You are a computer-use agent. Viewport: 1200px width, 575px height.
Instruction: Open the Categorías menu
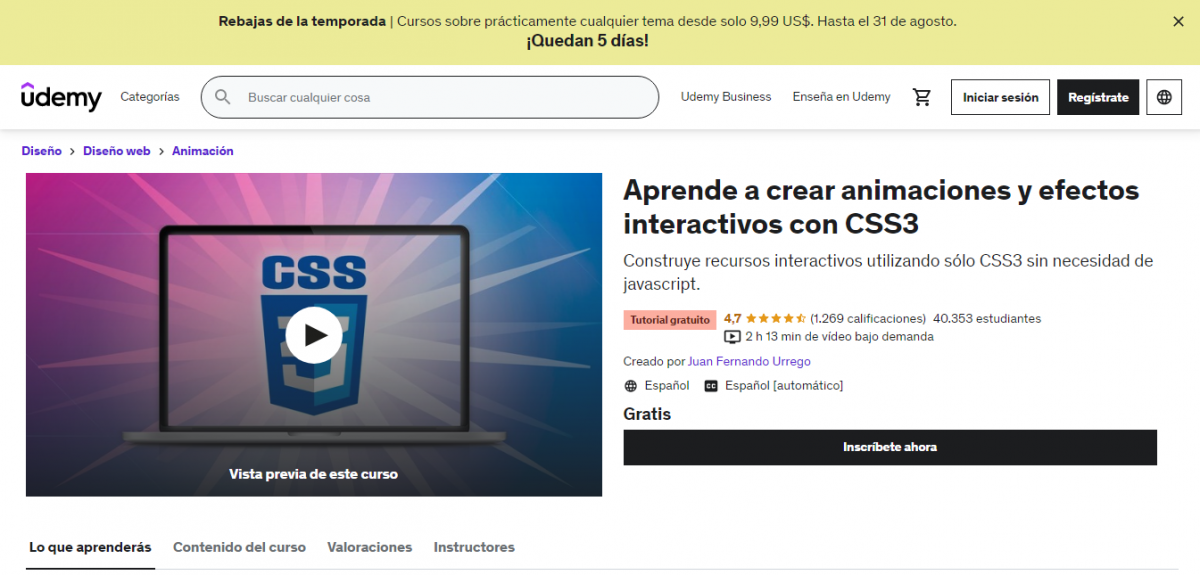pos(150,97)
